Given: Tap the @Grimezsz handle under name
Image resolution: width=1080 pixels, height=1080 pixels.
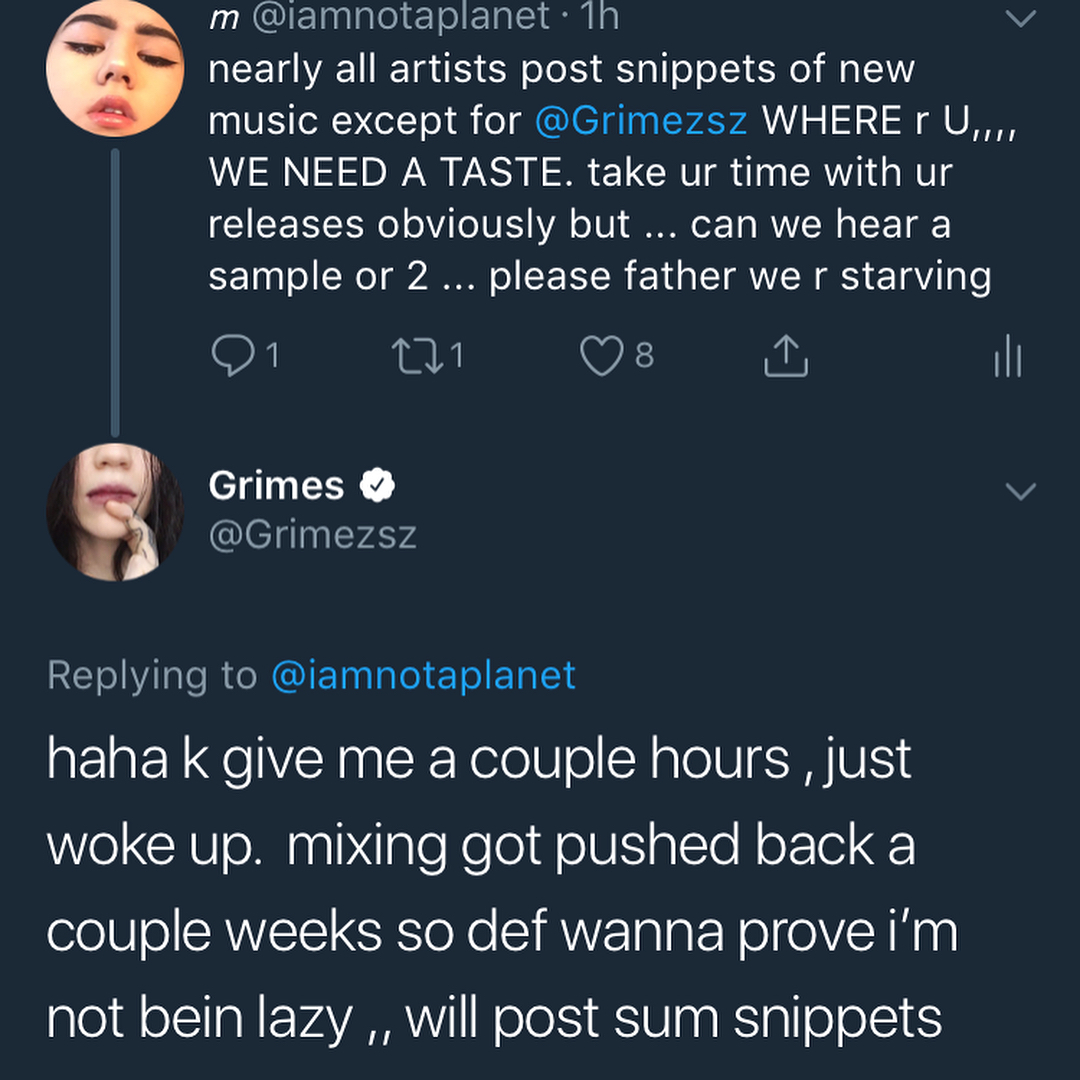Looking at the screenshot, I should coord(312,535).
